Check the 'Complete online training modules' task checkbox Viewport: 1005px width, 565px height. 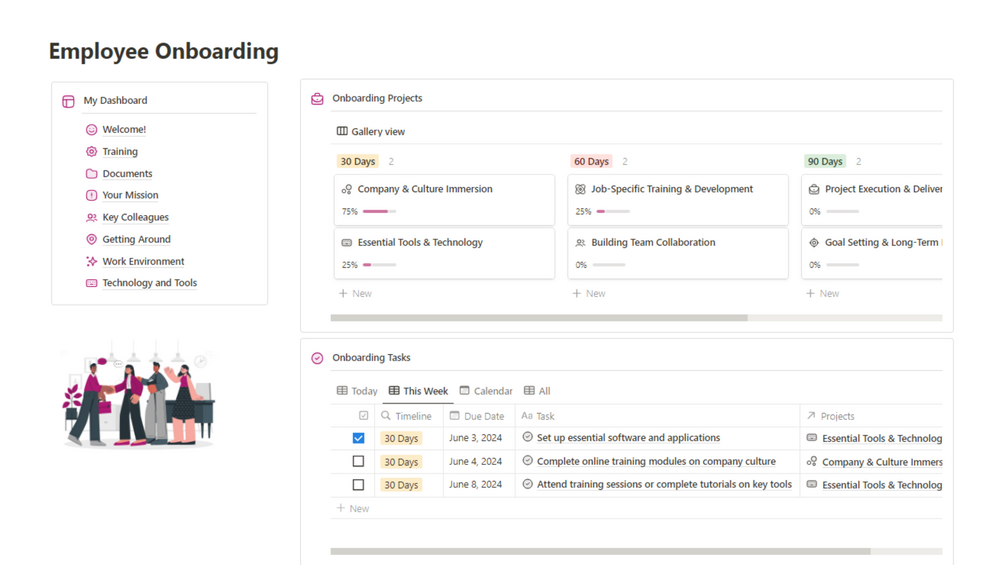[358, 462]
